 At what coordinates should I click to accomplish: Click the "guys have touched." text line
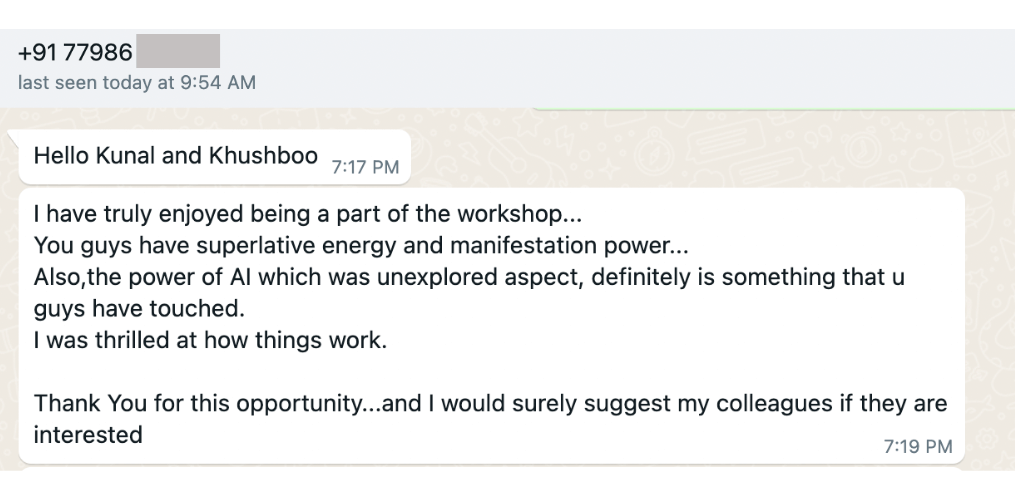point(139,308)
